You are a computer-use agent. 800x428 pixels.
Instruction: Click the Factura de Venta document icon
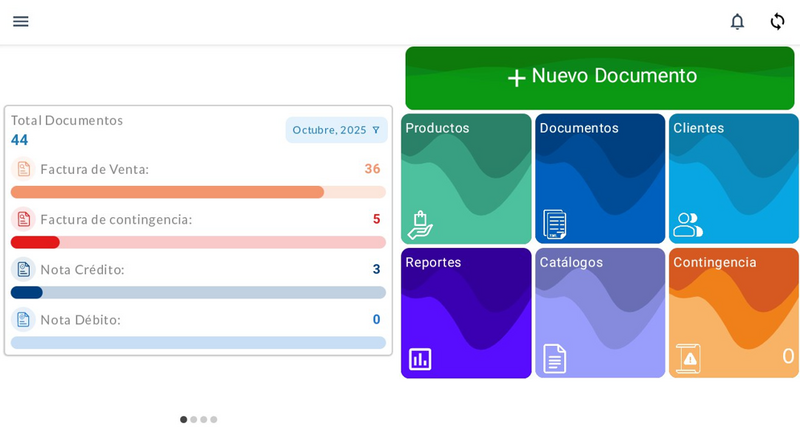point(23,169)
